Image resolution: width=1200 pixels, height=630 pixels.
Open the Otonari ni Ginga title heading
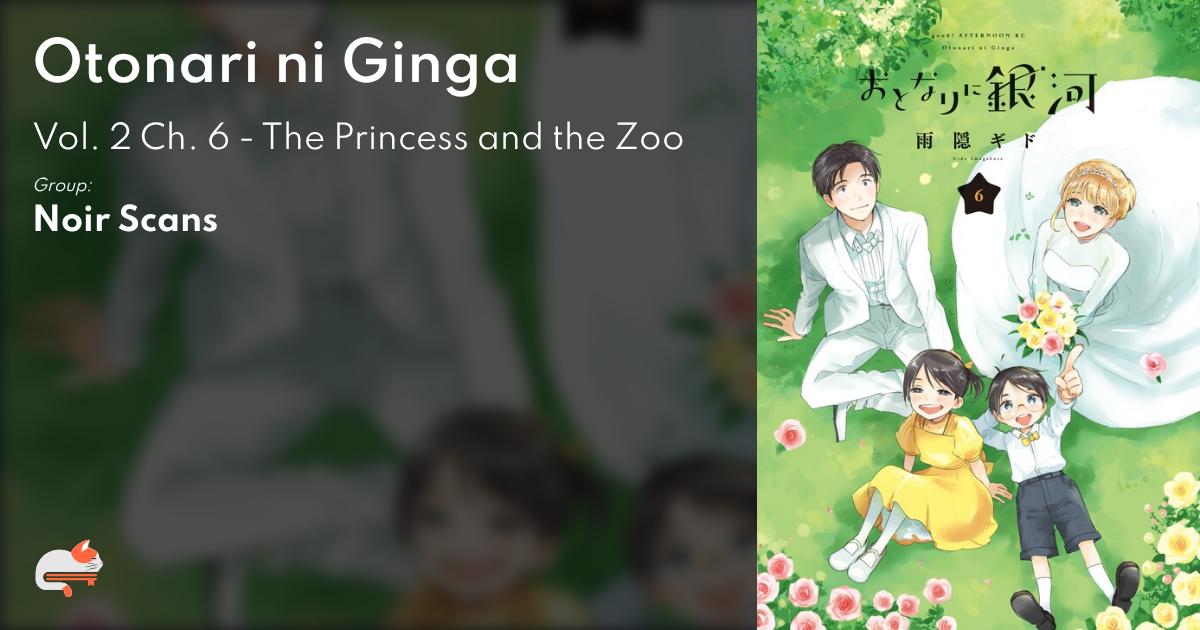pos(277,65)
